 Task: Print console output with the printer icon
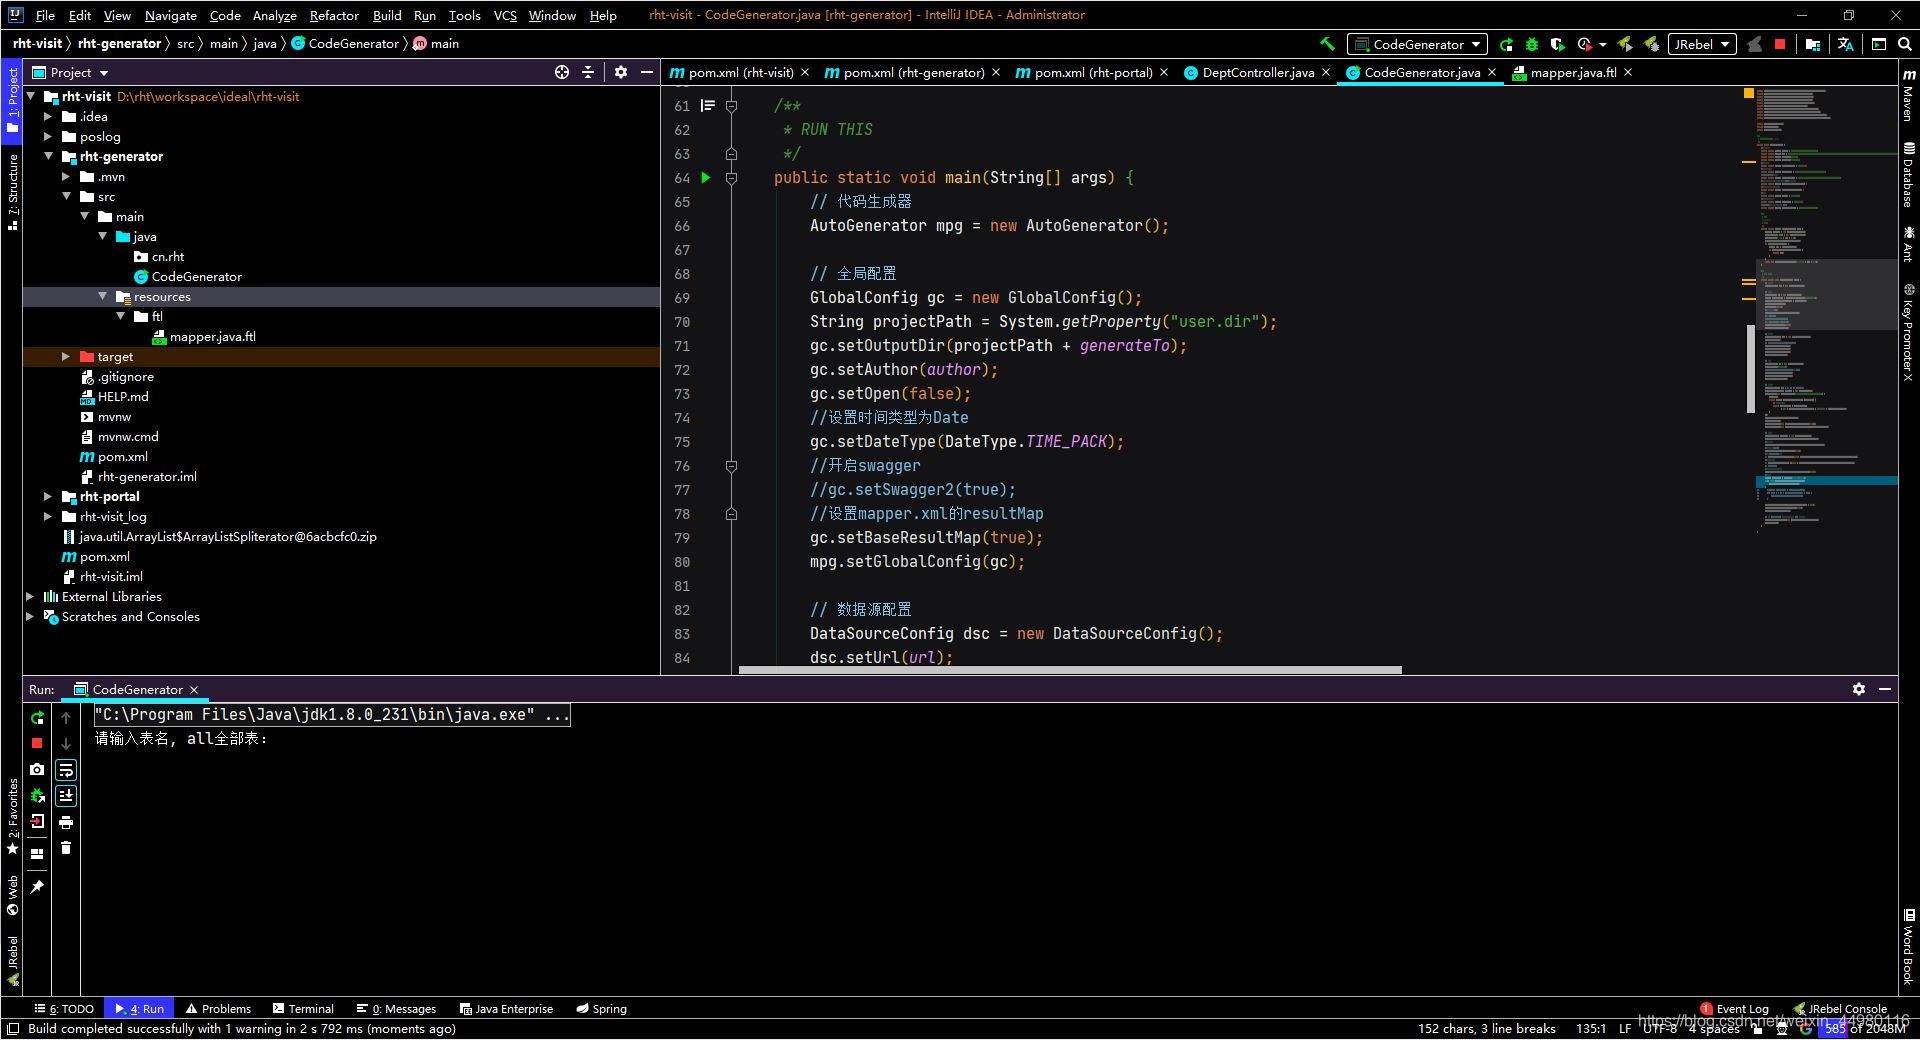click(66, 822)
